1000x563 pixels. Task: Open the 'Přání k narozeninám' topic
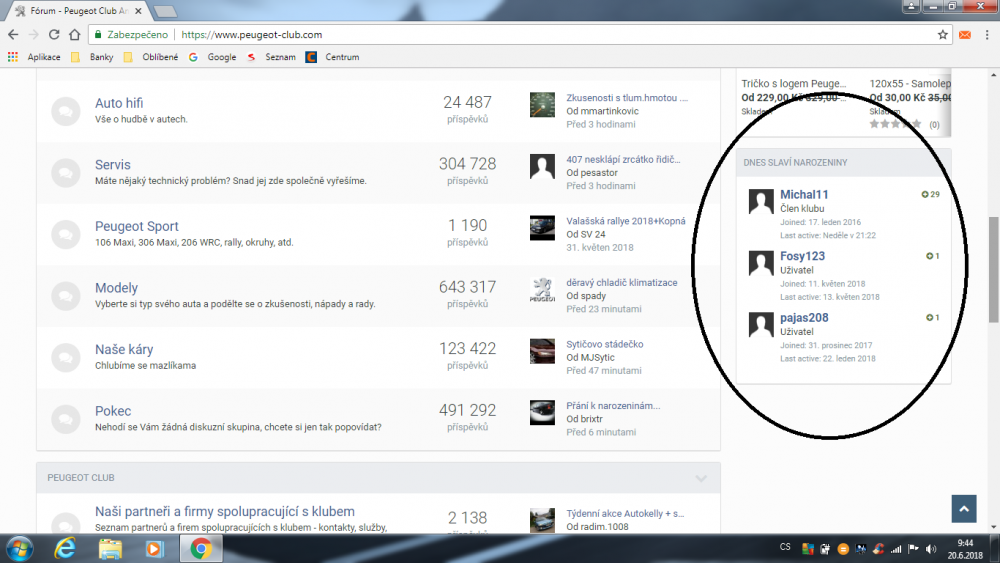[x=613, y=406]
